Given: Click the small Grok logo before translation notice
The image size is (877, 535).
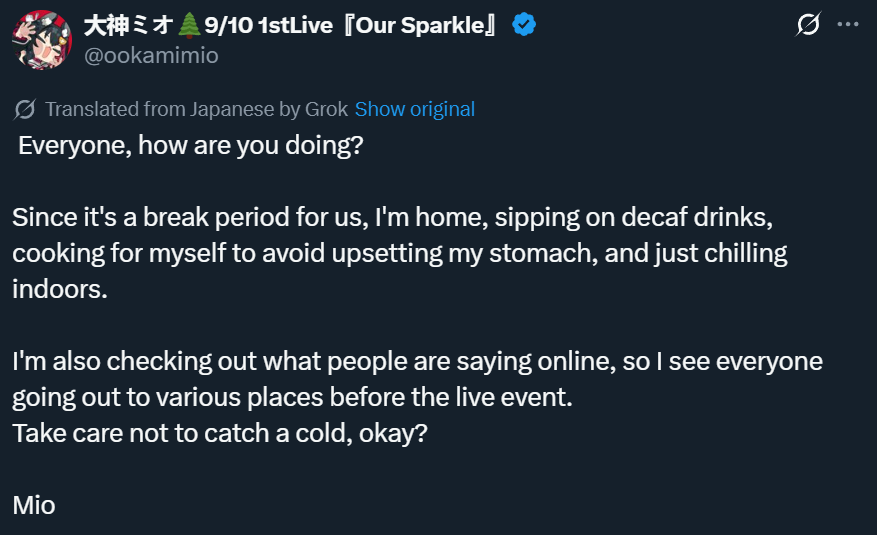Looking at the screenshot, I should click(x=26, y=109).
